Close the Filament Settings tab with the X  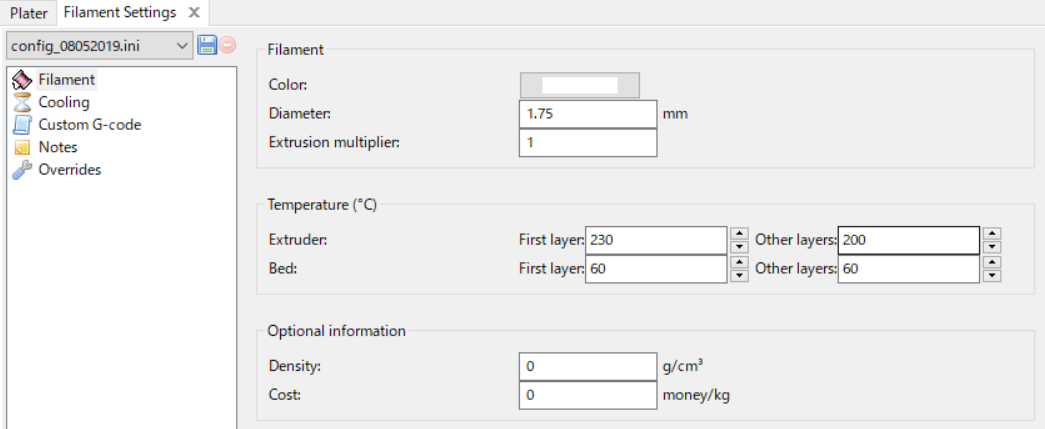point(193,12)
